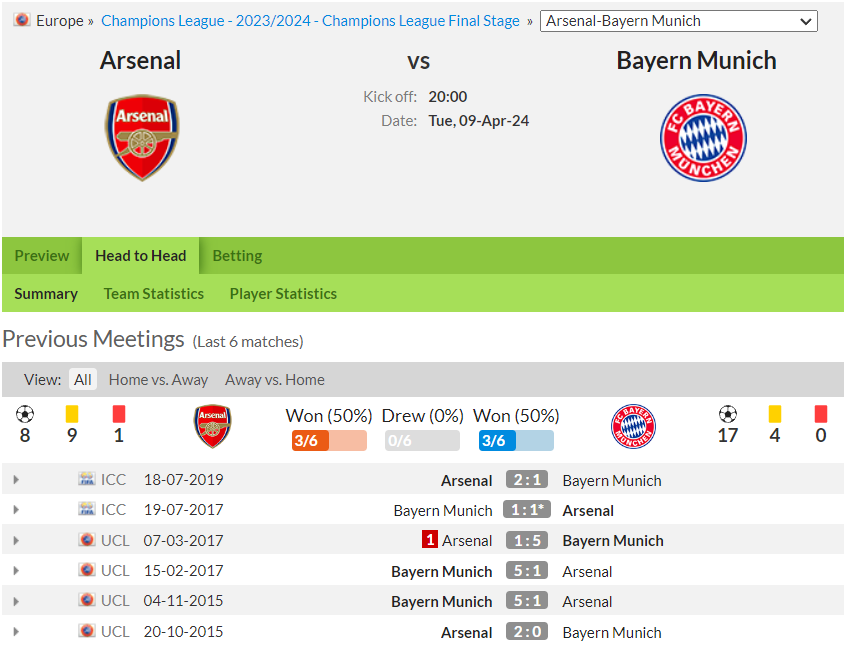Click the 2:0 score of the 20-10-2015 match
The image size is (844, 670).
527,631
